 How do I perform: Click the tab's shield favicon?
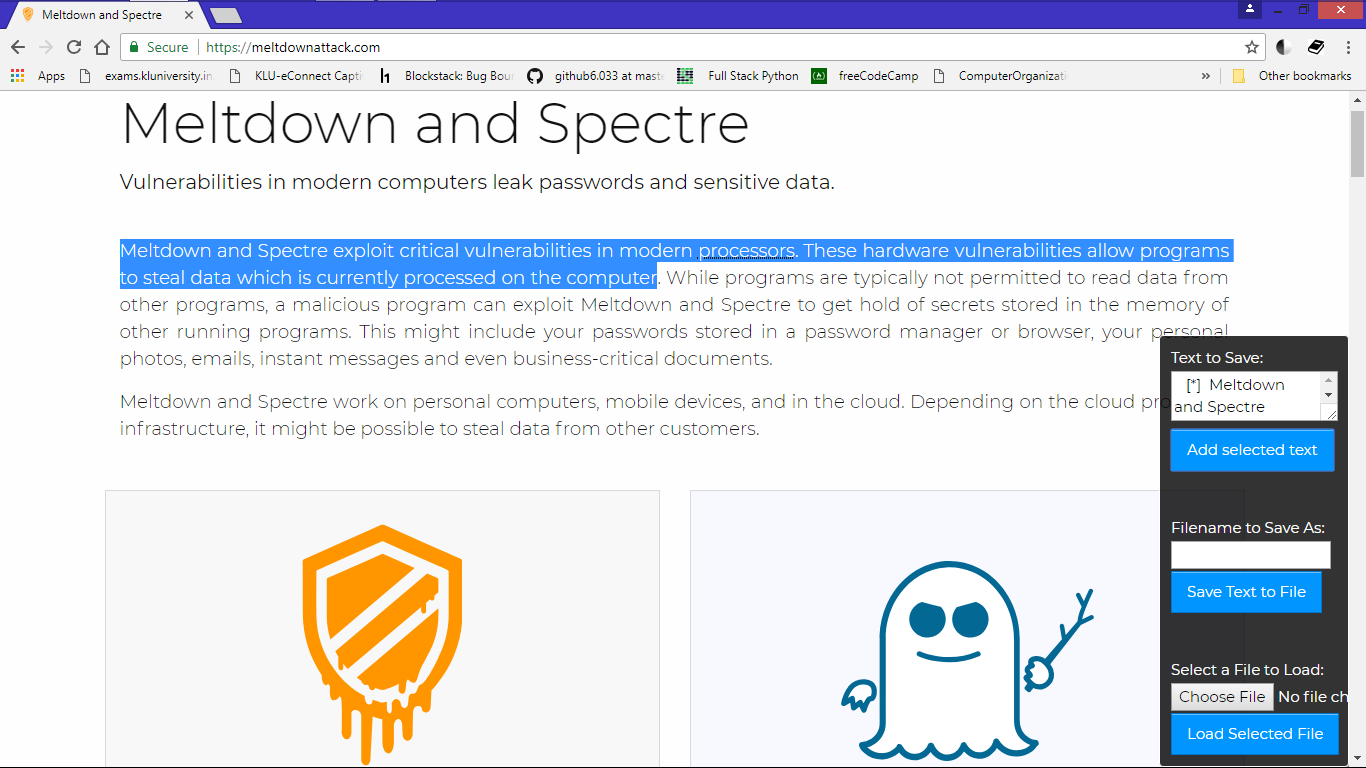tap(28, 15)
